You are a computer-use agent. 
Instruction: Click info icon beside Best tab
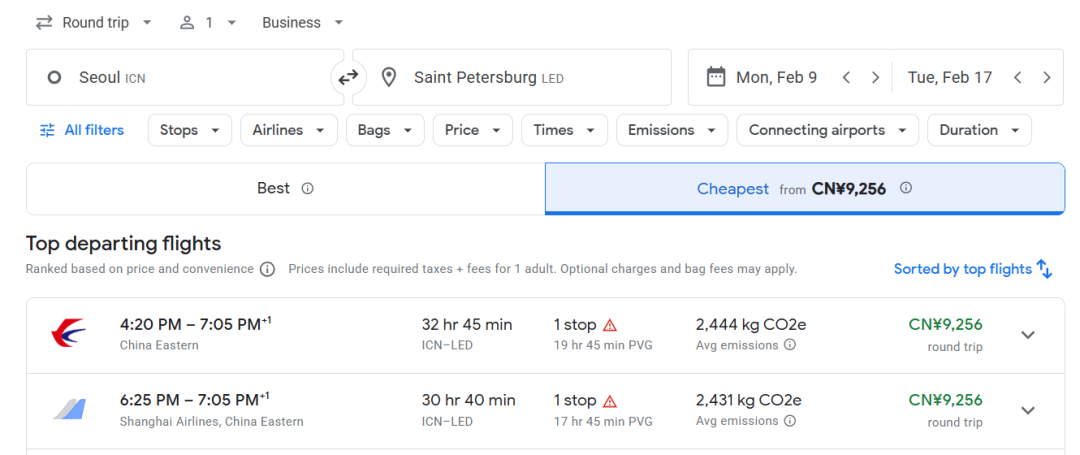308,188
